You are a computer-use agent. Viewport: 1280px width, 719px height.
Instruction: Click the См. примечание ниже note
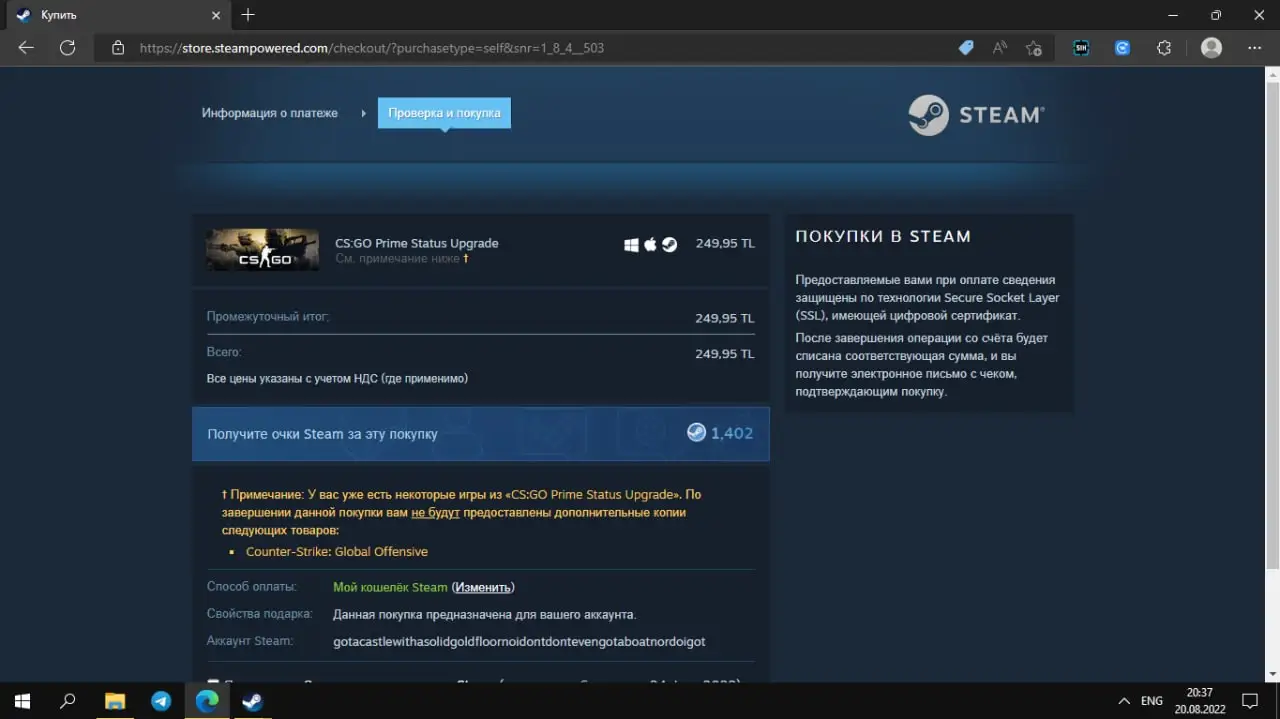[401, 258]
